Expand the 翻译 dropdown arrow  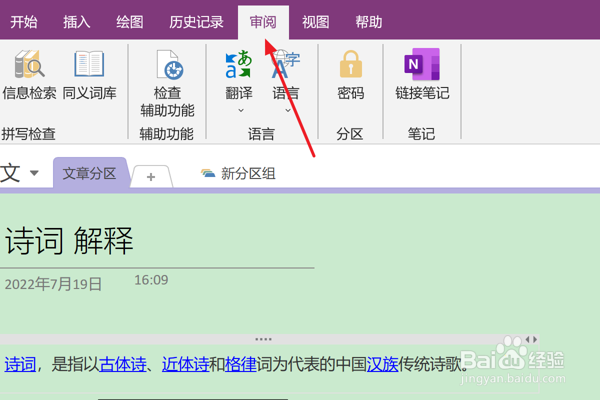tap(241, 111)
